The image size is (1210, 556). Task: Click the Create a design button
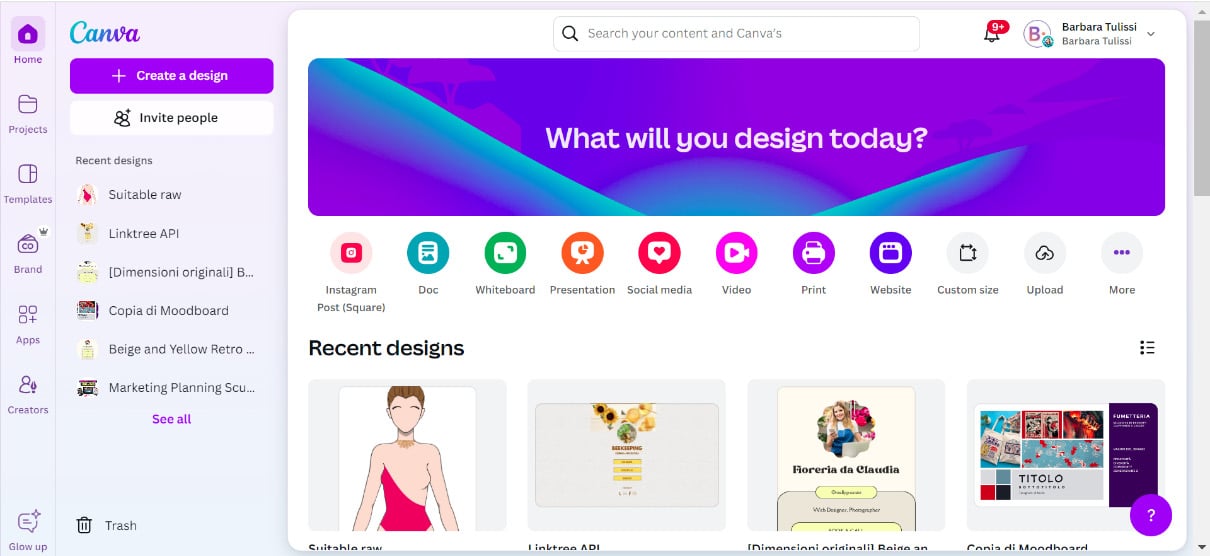[171, 76]
